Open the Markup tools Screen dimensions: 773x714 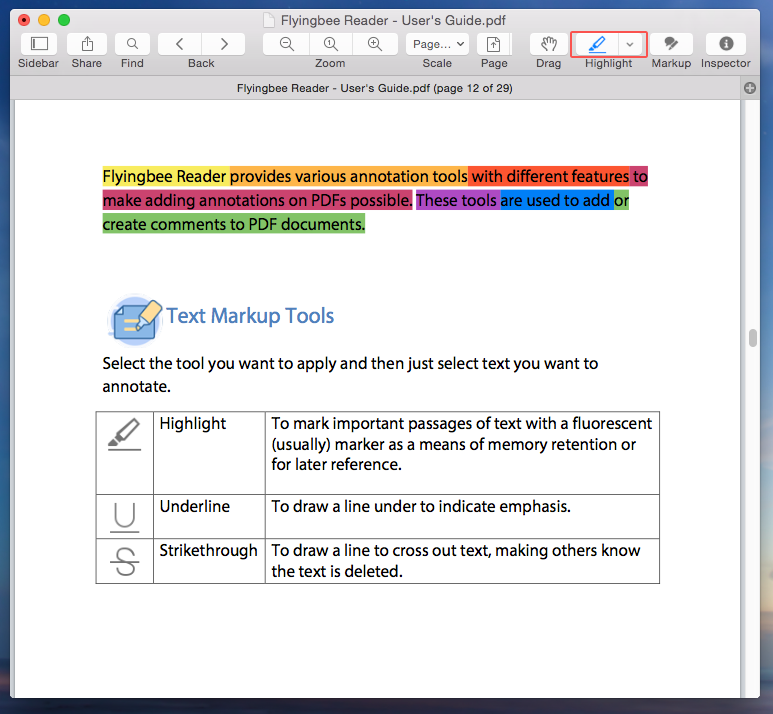point(671,44)
